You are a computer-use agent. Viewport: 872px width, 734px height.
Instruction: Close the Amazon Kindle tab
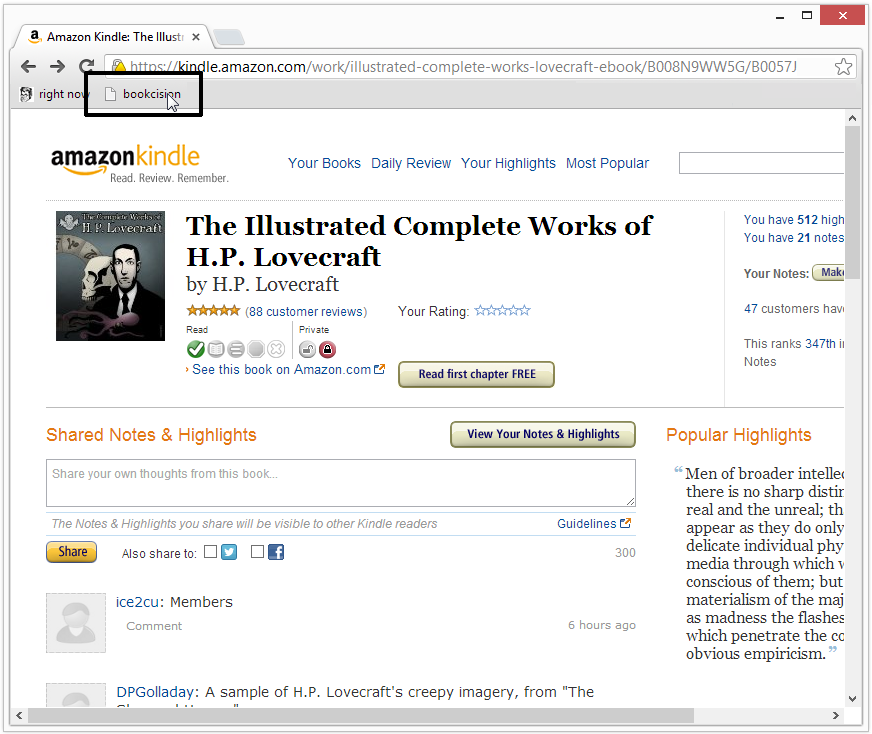tap(196, 37)
